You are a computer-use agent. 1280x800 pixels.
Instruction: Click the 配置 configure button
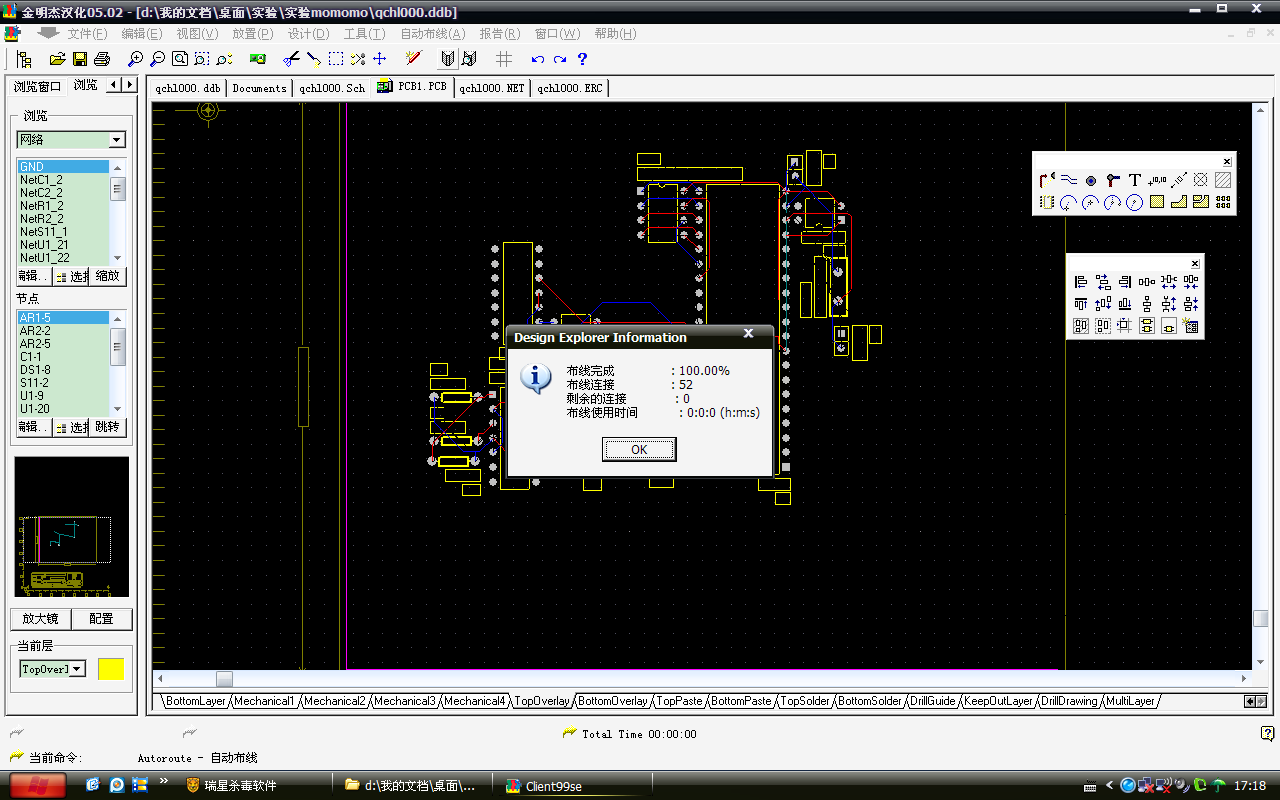click(x=101, y=619)
